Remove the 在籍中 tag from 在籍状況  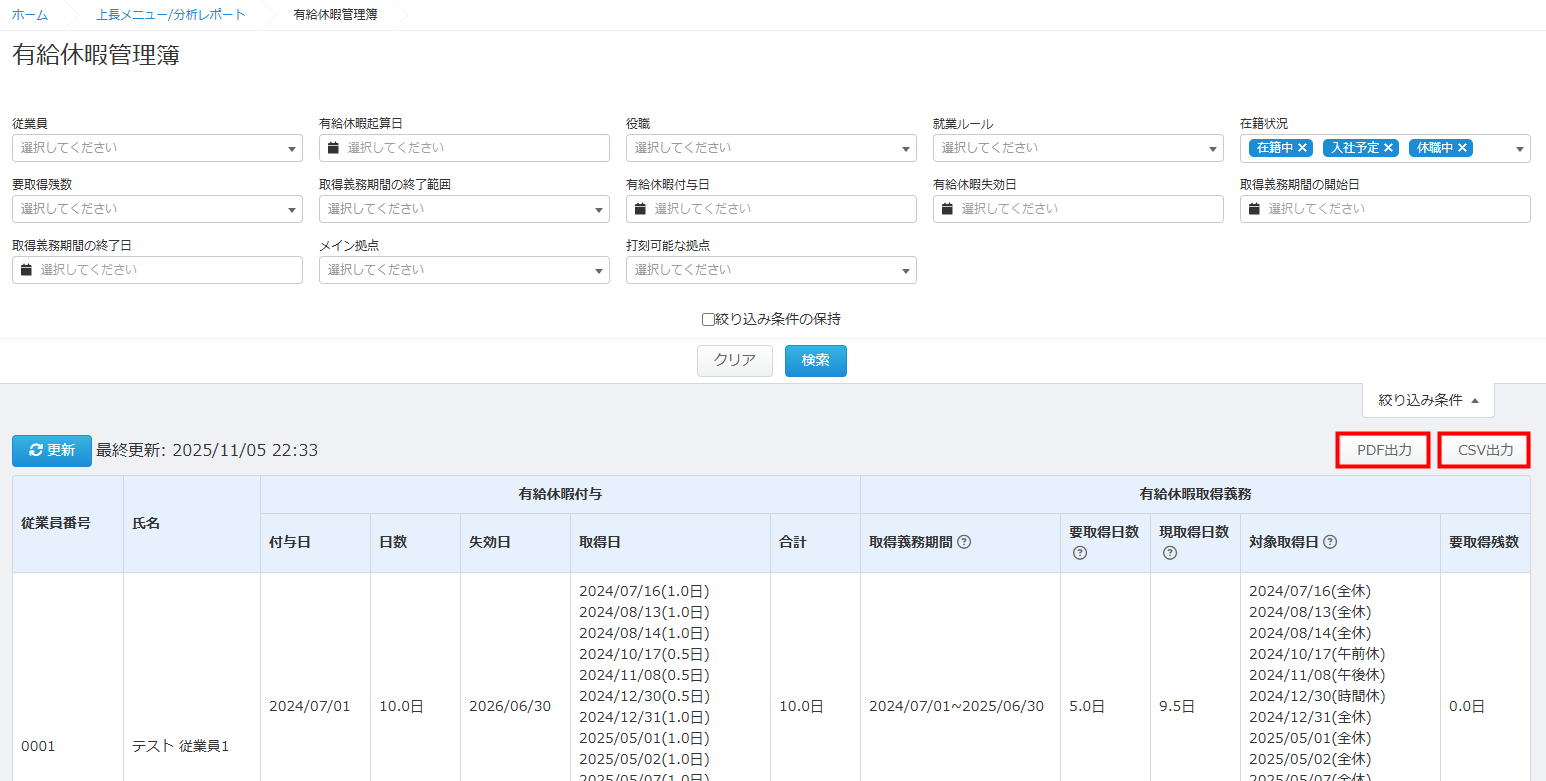click(x=1303, y=148)
